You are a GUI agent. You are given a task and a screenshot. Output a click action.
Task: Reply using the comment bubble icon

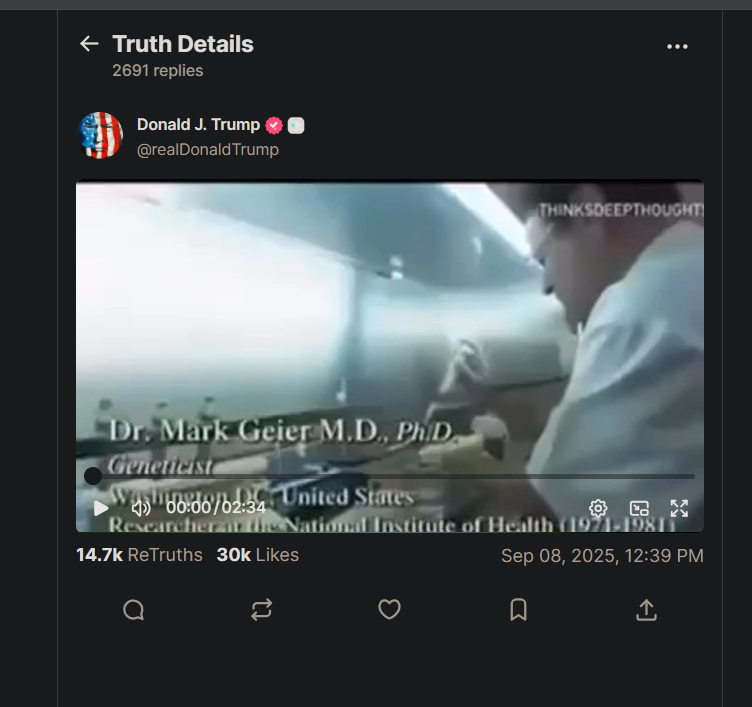(133, 610)
